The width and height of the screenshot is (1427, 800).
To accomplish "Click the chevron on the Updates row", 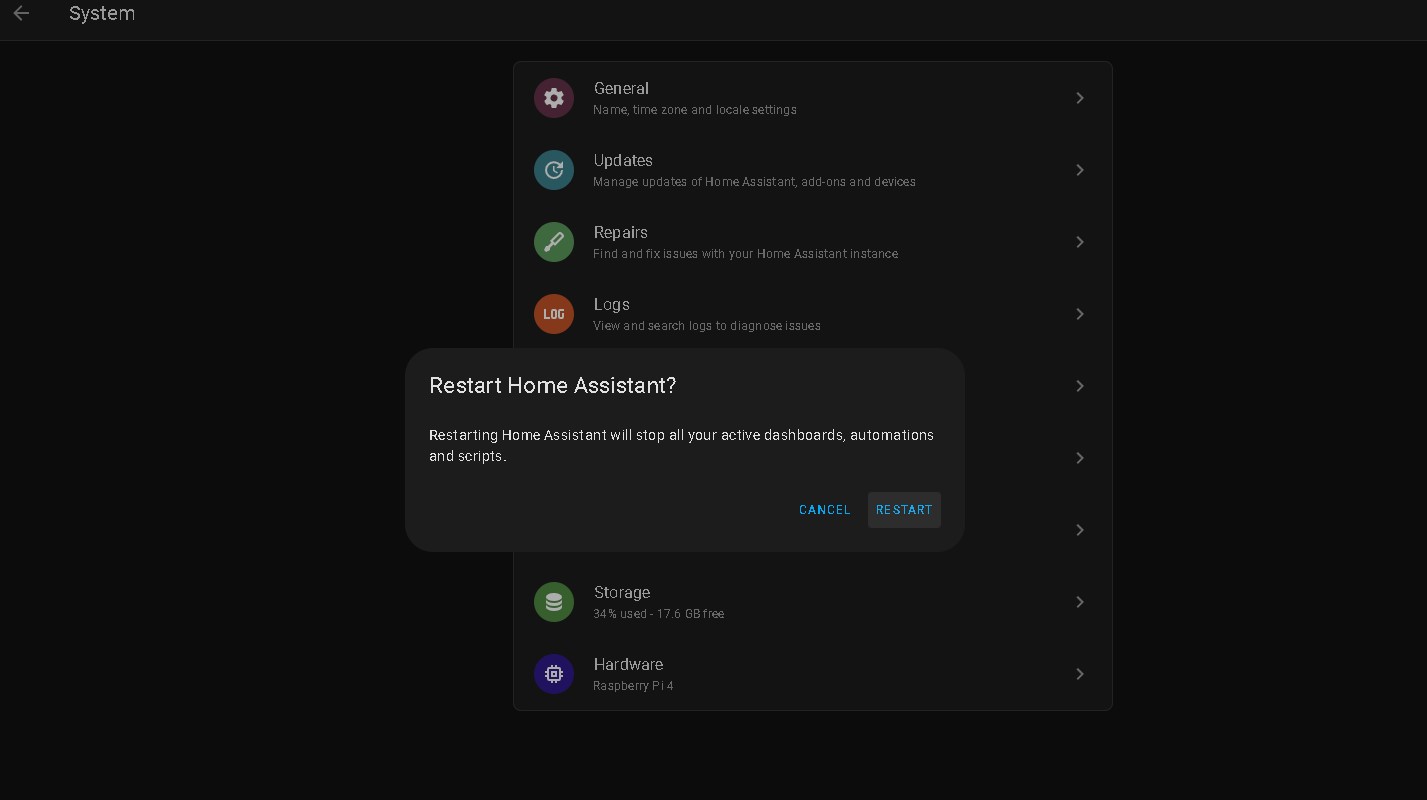I will point(1080,170).
